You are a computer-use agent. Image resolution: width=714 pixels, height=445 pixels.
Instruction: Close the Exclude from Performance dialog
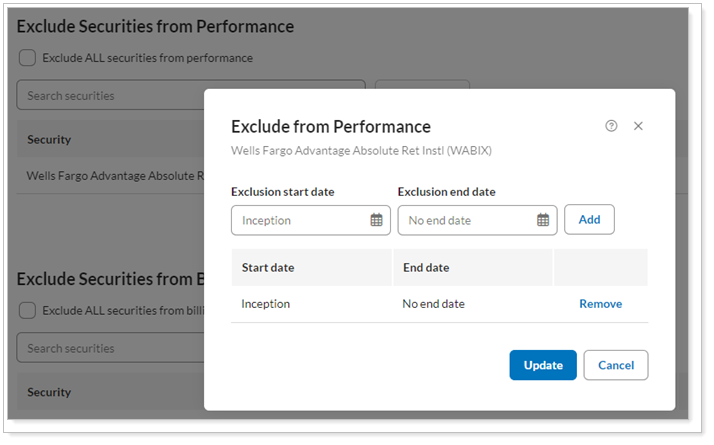pos(638,126)
